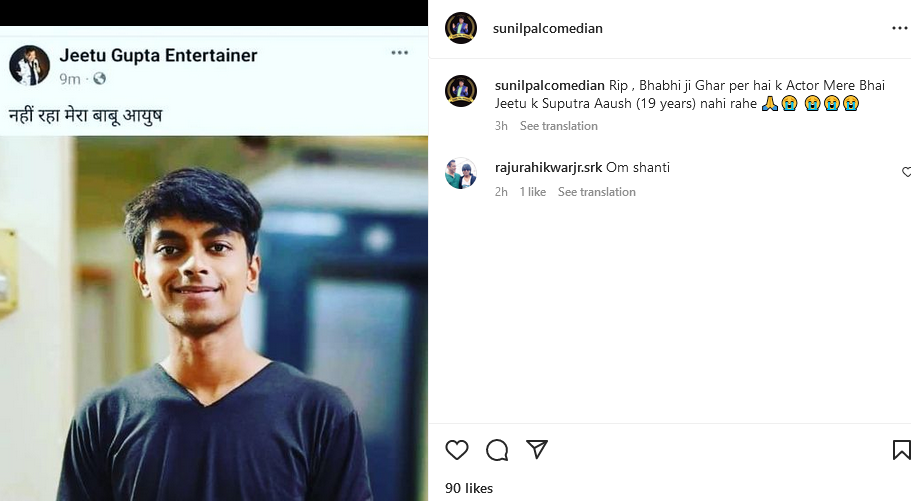Open sunilpalcomedian's avatar in the post header
Viewport: 911px width, 501px height.
pos(461,28)
